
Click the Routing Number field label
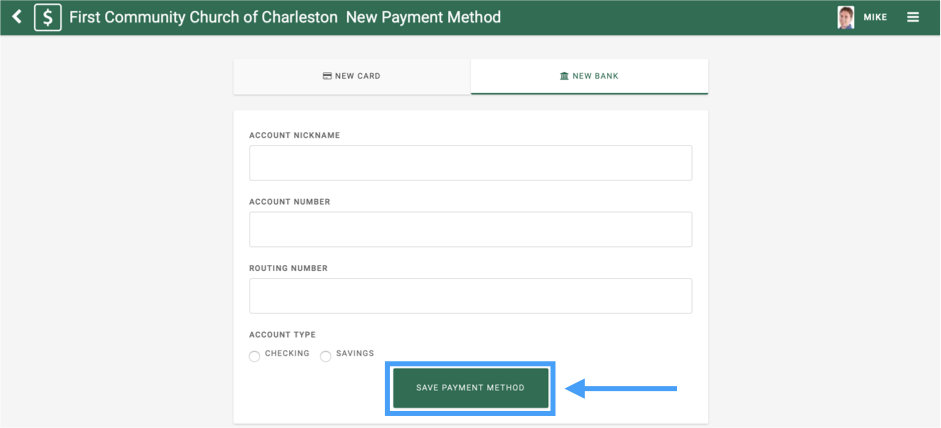point(288,268)
